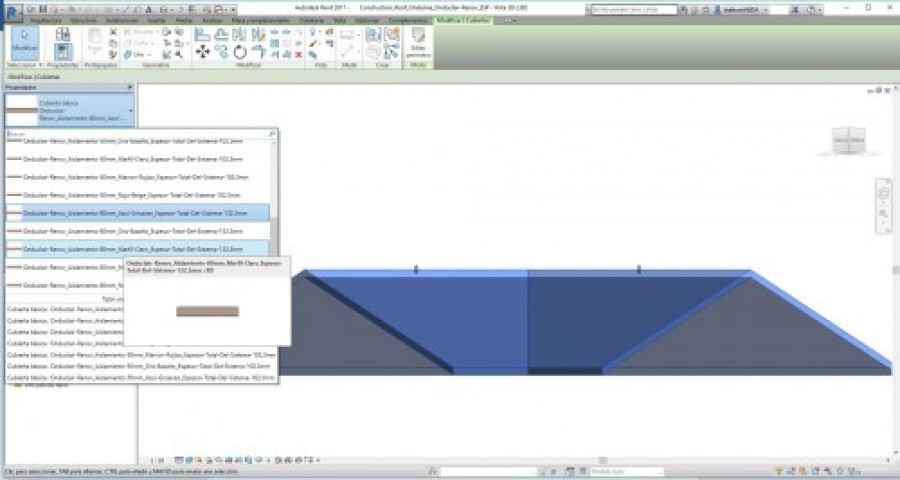Click the Cortar geometry tool

[138, 44]
